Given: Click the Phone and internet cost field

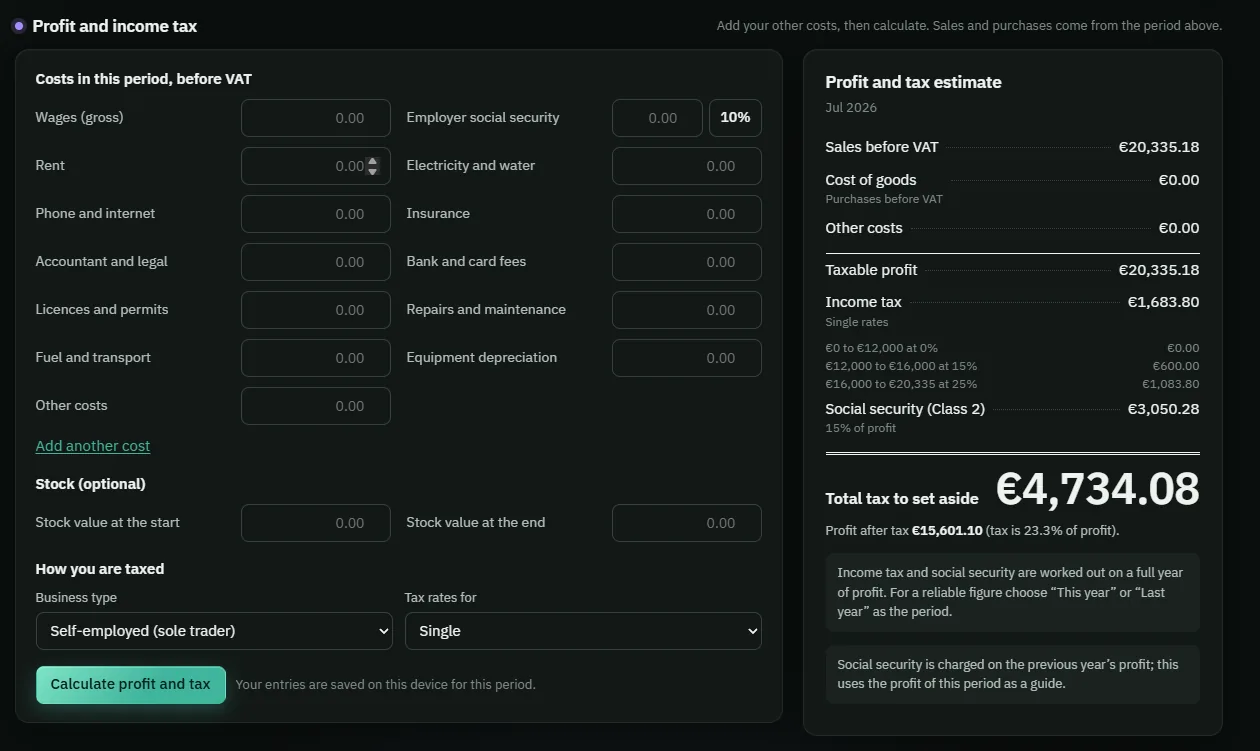Looking at the screenshot, I should (x=316, y=214).
